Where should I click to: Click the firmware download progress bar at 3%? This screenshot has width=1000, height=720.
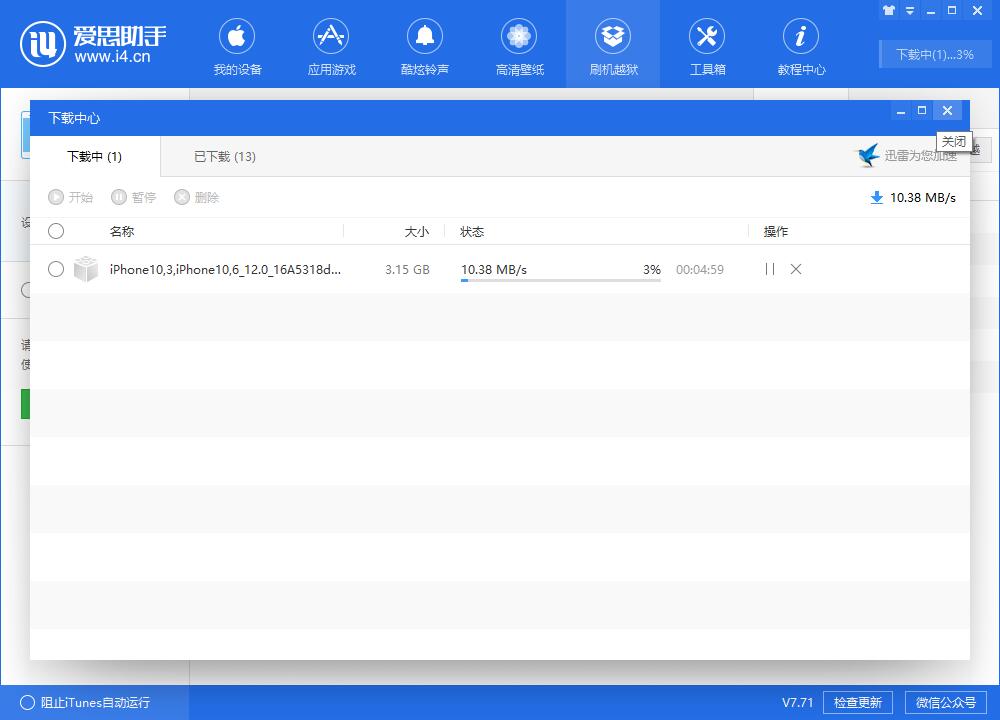coord(560,279)
